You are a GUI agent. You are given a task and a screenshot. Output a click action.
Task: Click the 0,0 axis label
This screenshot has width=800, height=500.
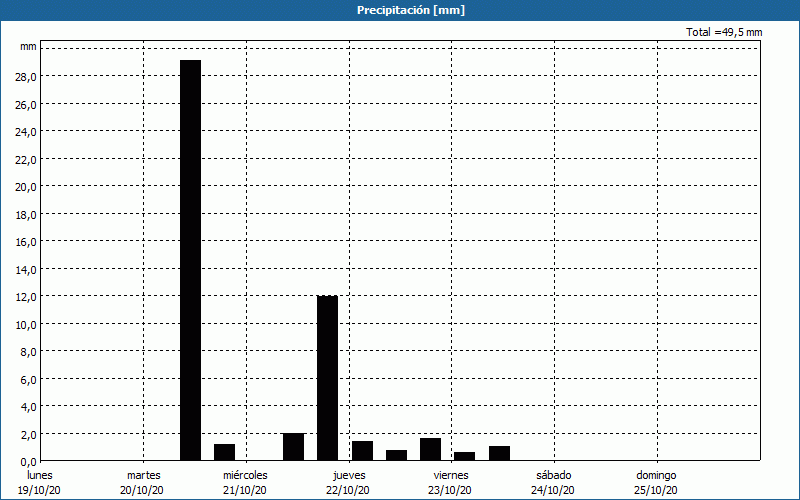click(29, 461)
